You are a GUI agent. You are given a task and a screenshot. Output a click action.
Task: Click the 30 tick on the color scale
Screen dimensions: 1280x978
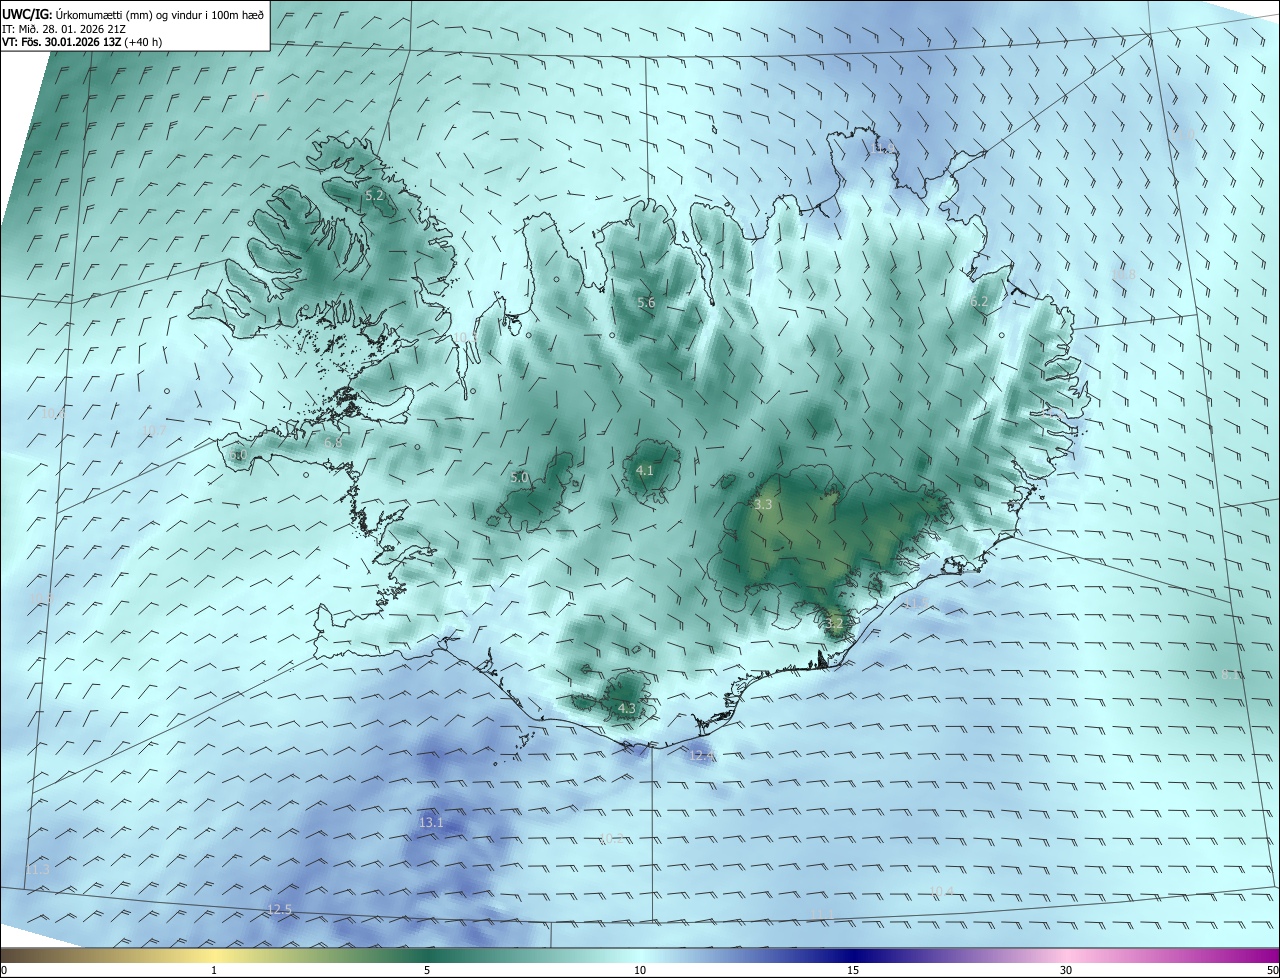pos(1066,970)
